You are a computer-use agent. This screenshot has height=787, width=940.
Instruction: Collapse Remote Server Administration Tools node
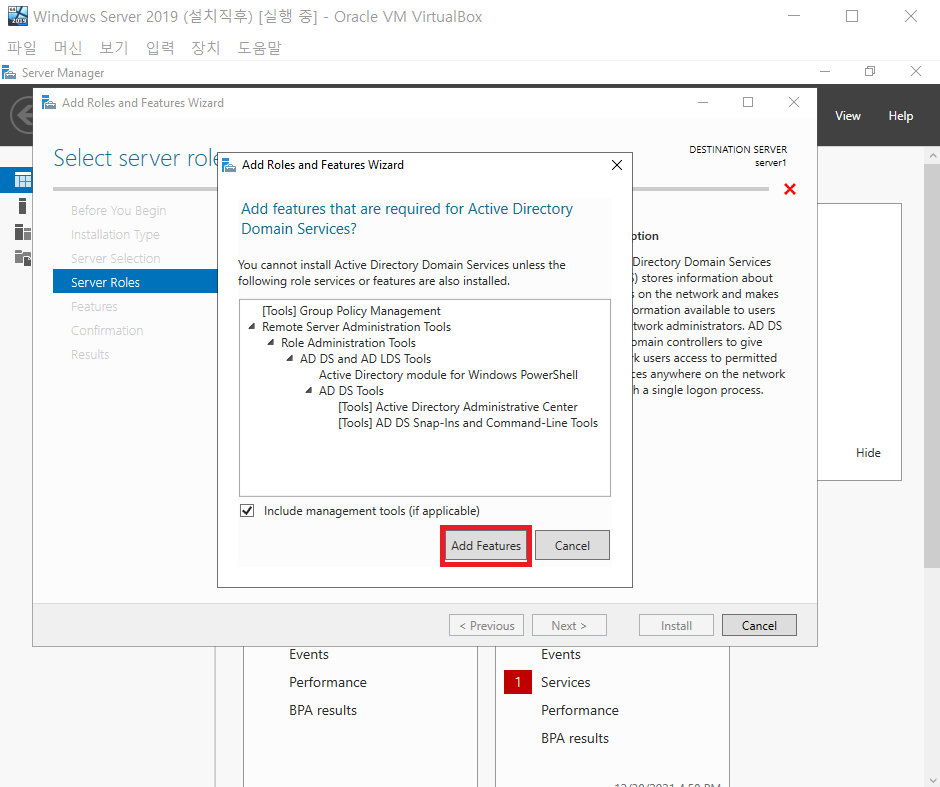252,327
